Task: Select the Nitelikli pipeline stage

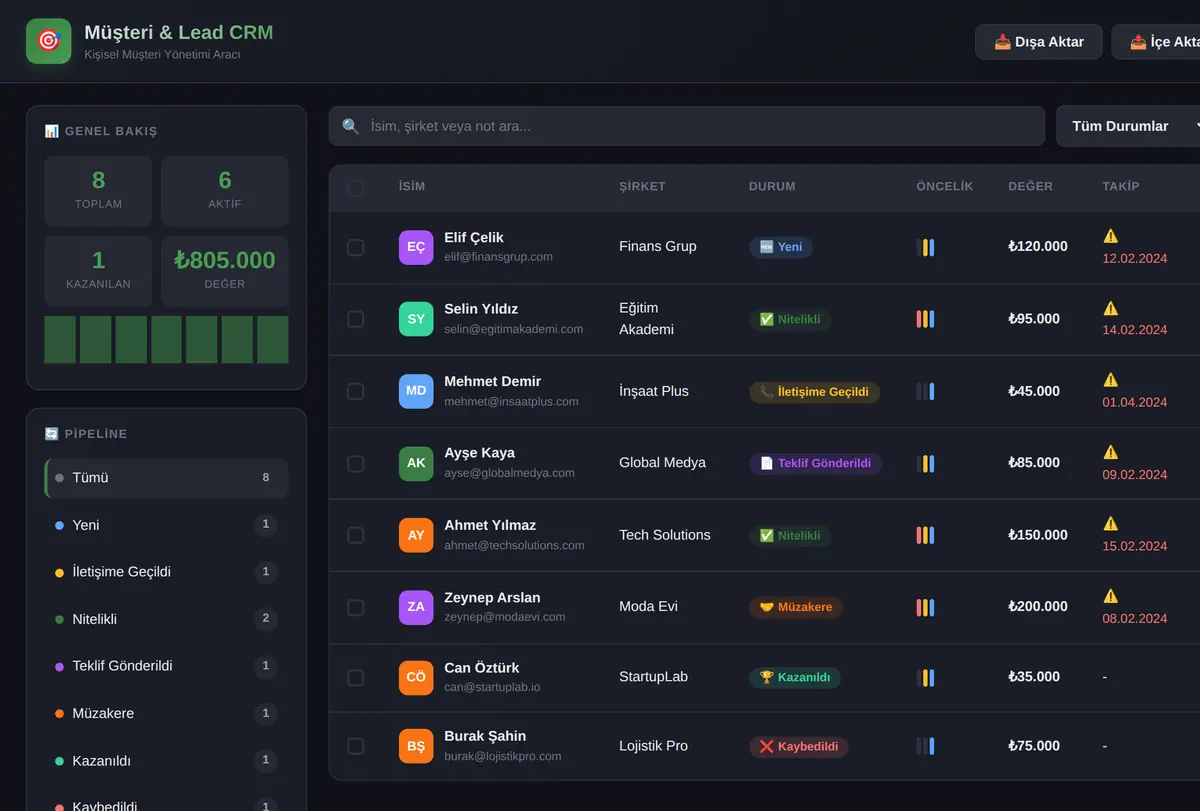Action: [167, 619]
